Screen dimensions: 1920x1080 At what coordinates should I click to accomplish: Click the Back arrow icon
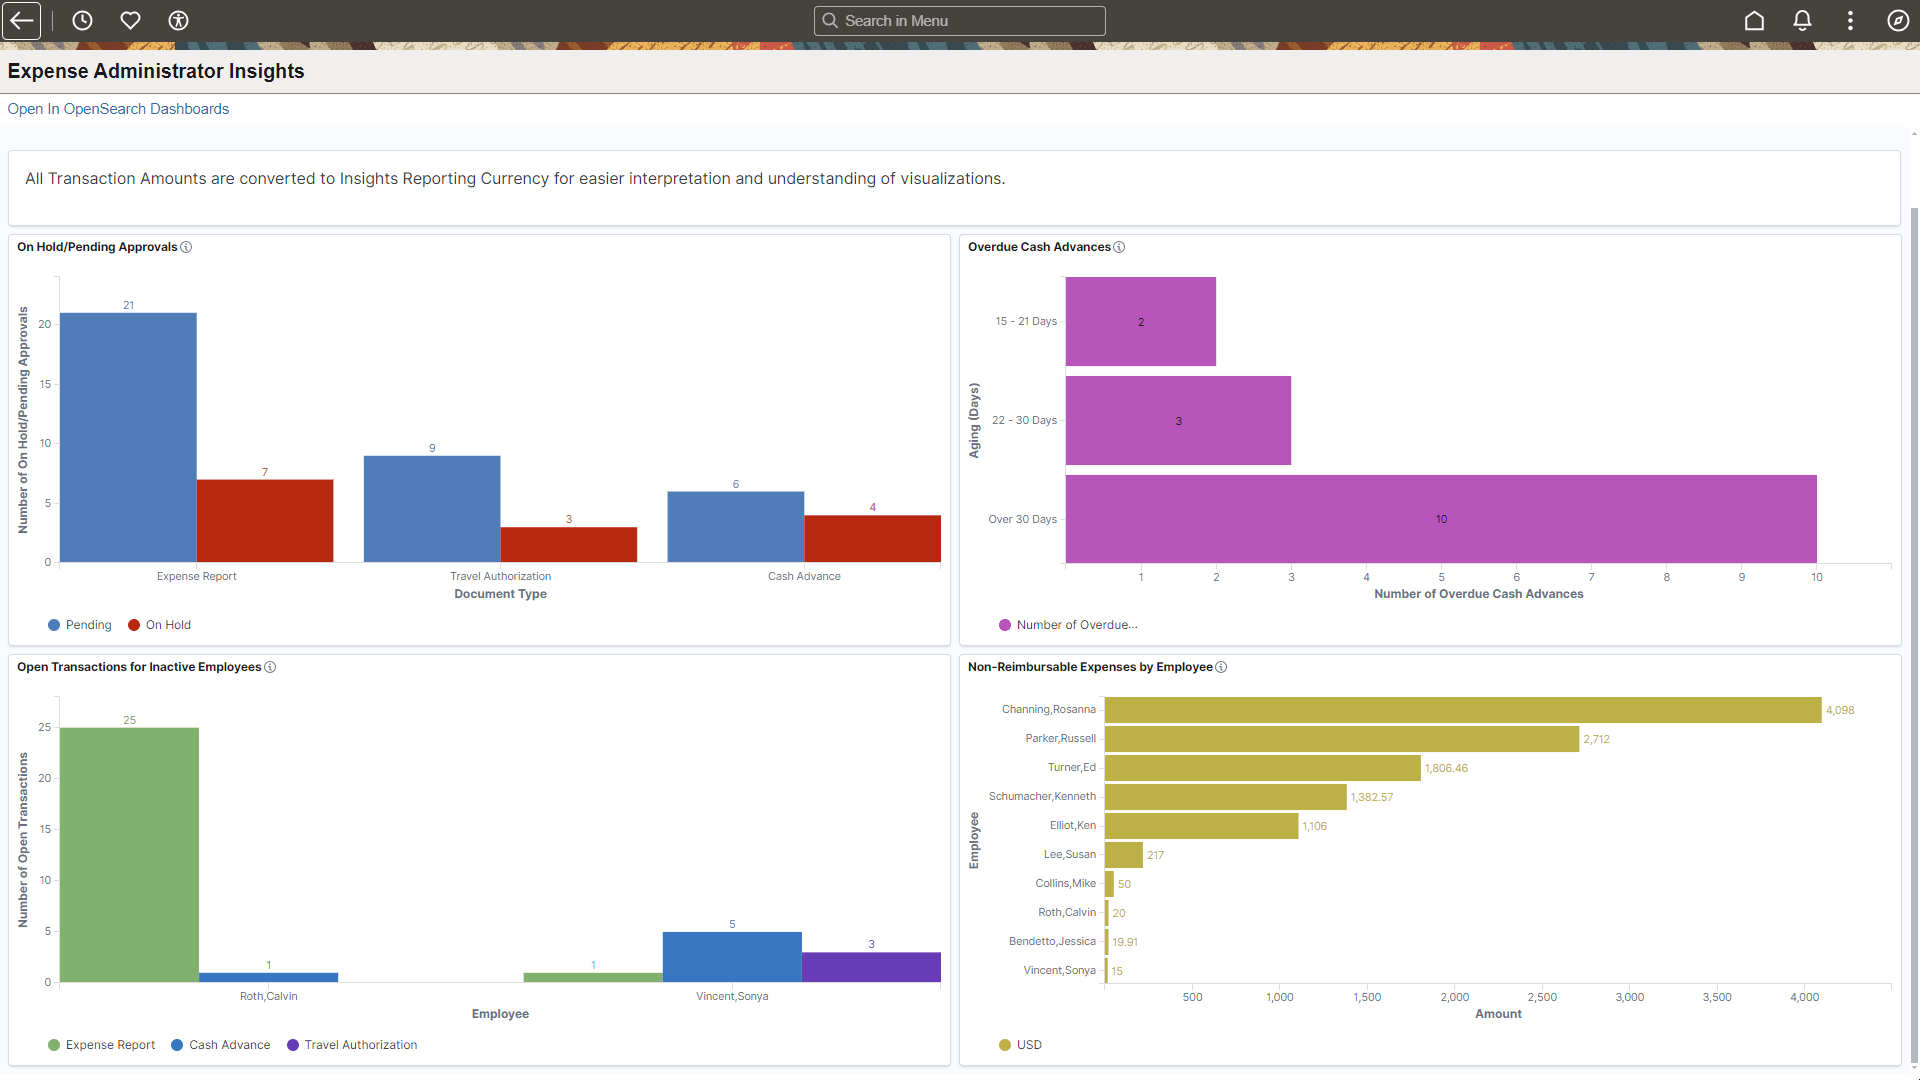pos(21,20)
